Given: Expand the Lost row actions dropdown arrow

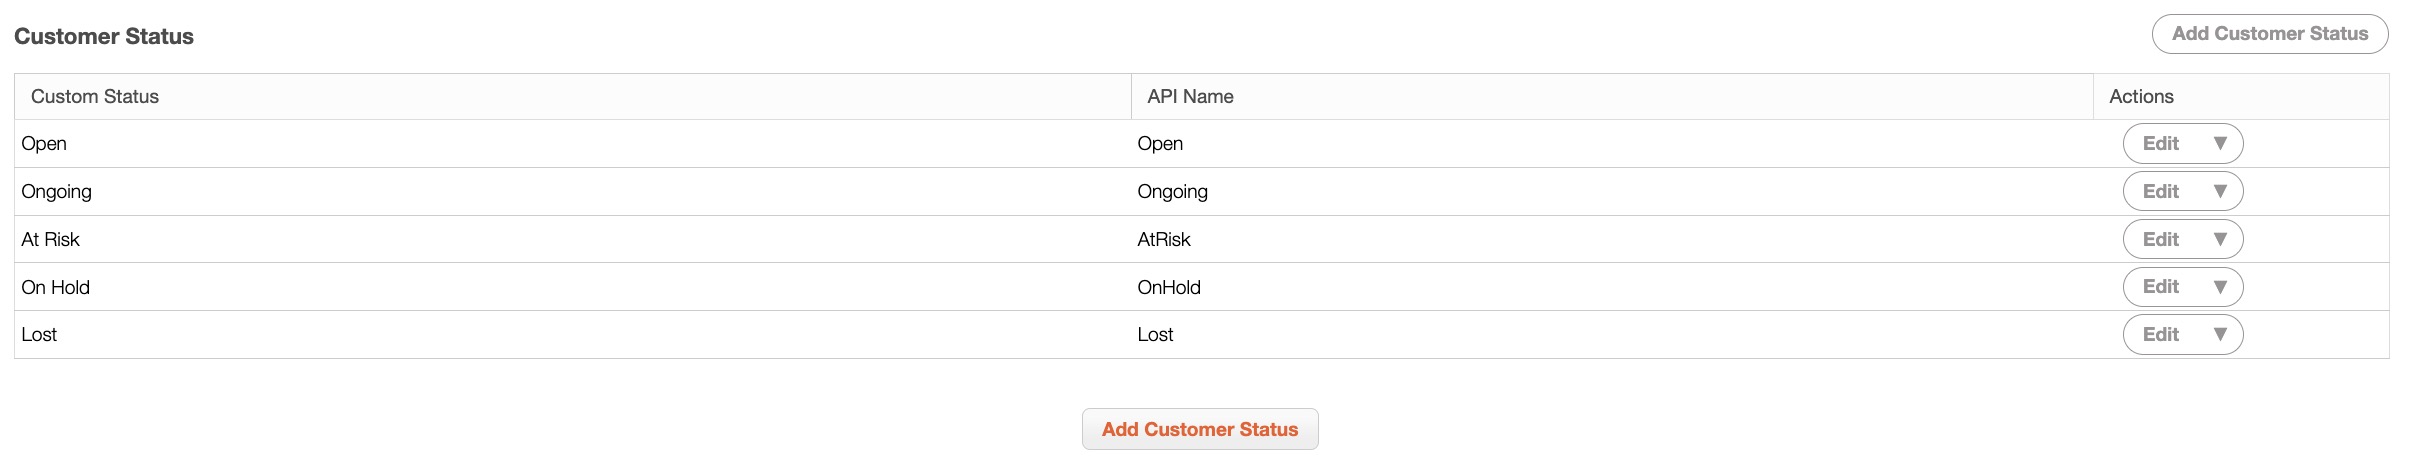Looking at the screenshot, I should (x=2220, y=335).
